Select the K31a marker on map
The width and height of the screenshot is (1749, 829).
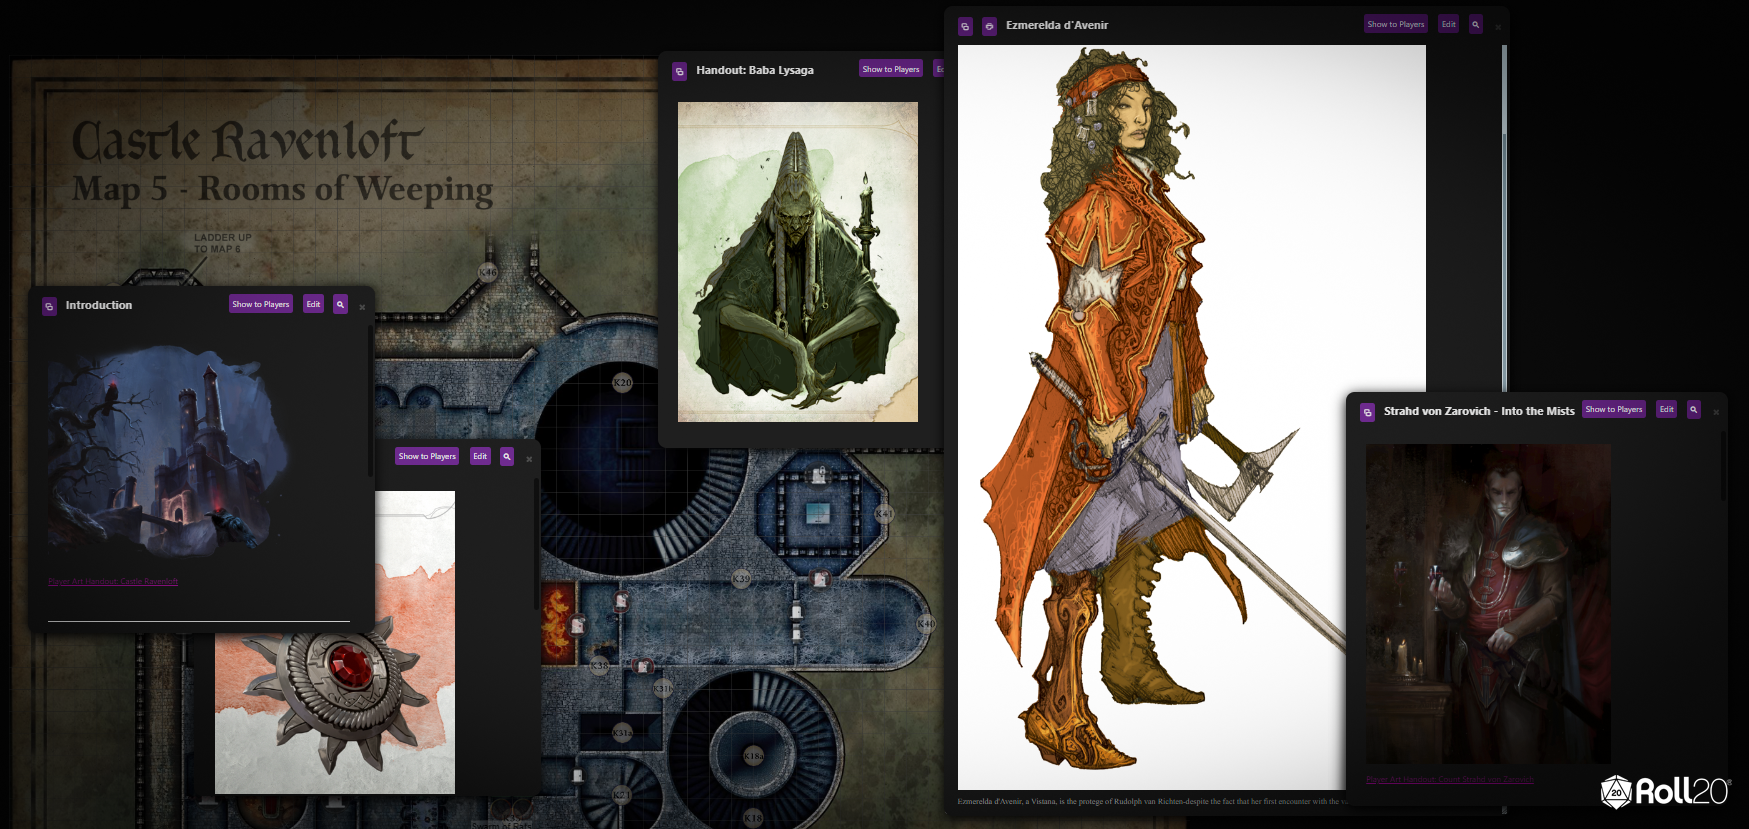[622, 733]
